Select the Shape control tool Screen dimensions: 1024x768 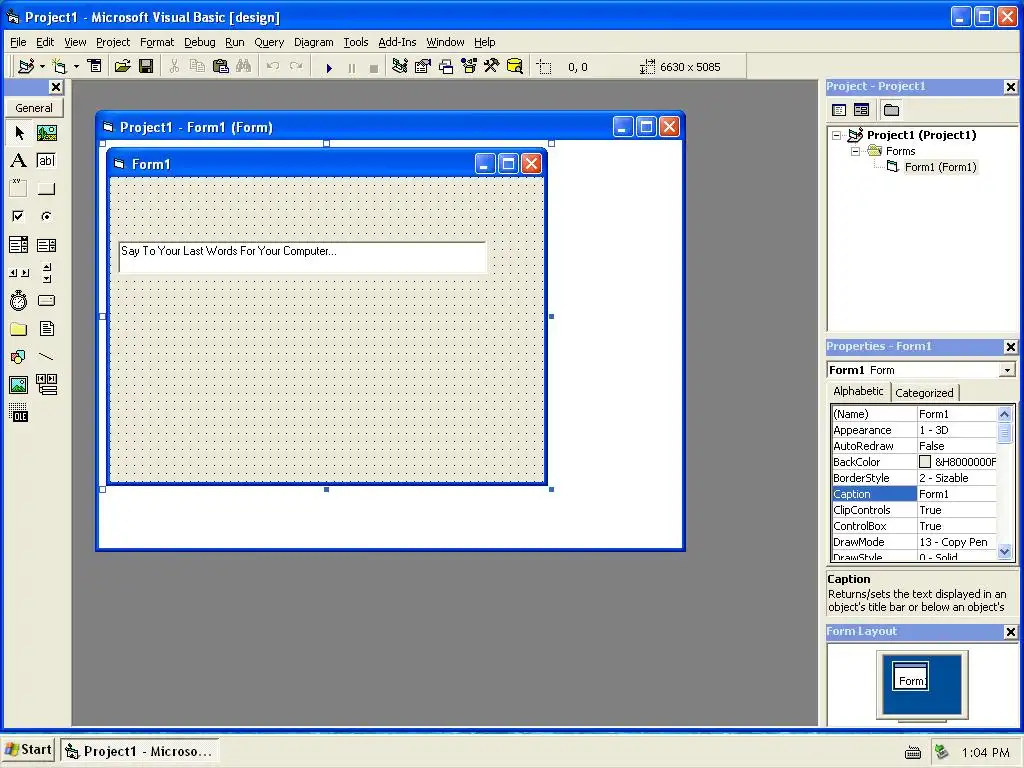coord(19,357)
